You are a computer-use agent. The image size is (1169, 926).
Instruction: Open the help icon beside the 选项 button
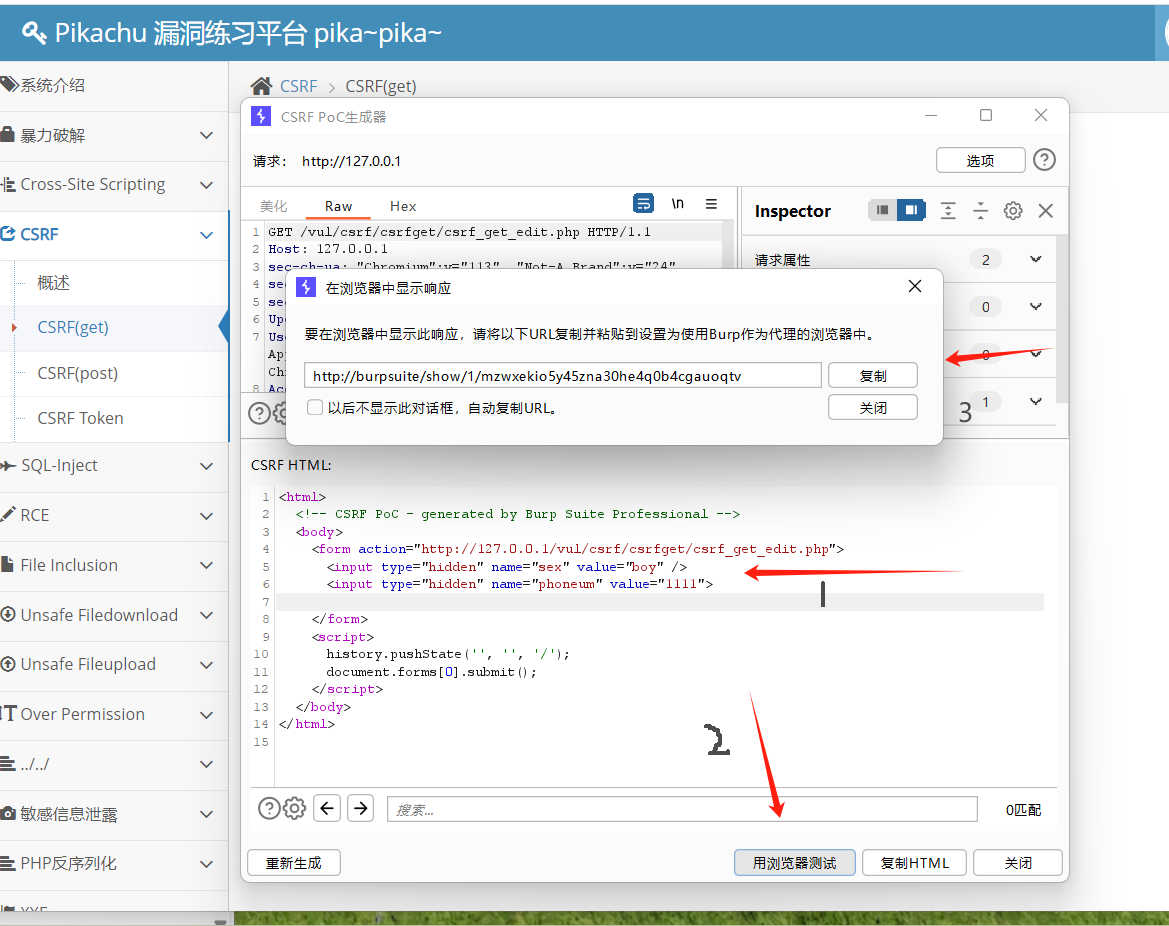[x=1044, y=160]
